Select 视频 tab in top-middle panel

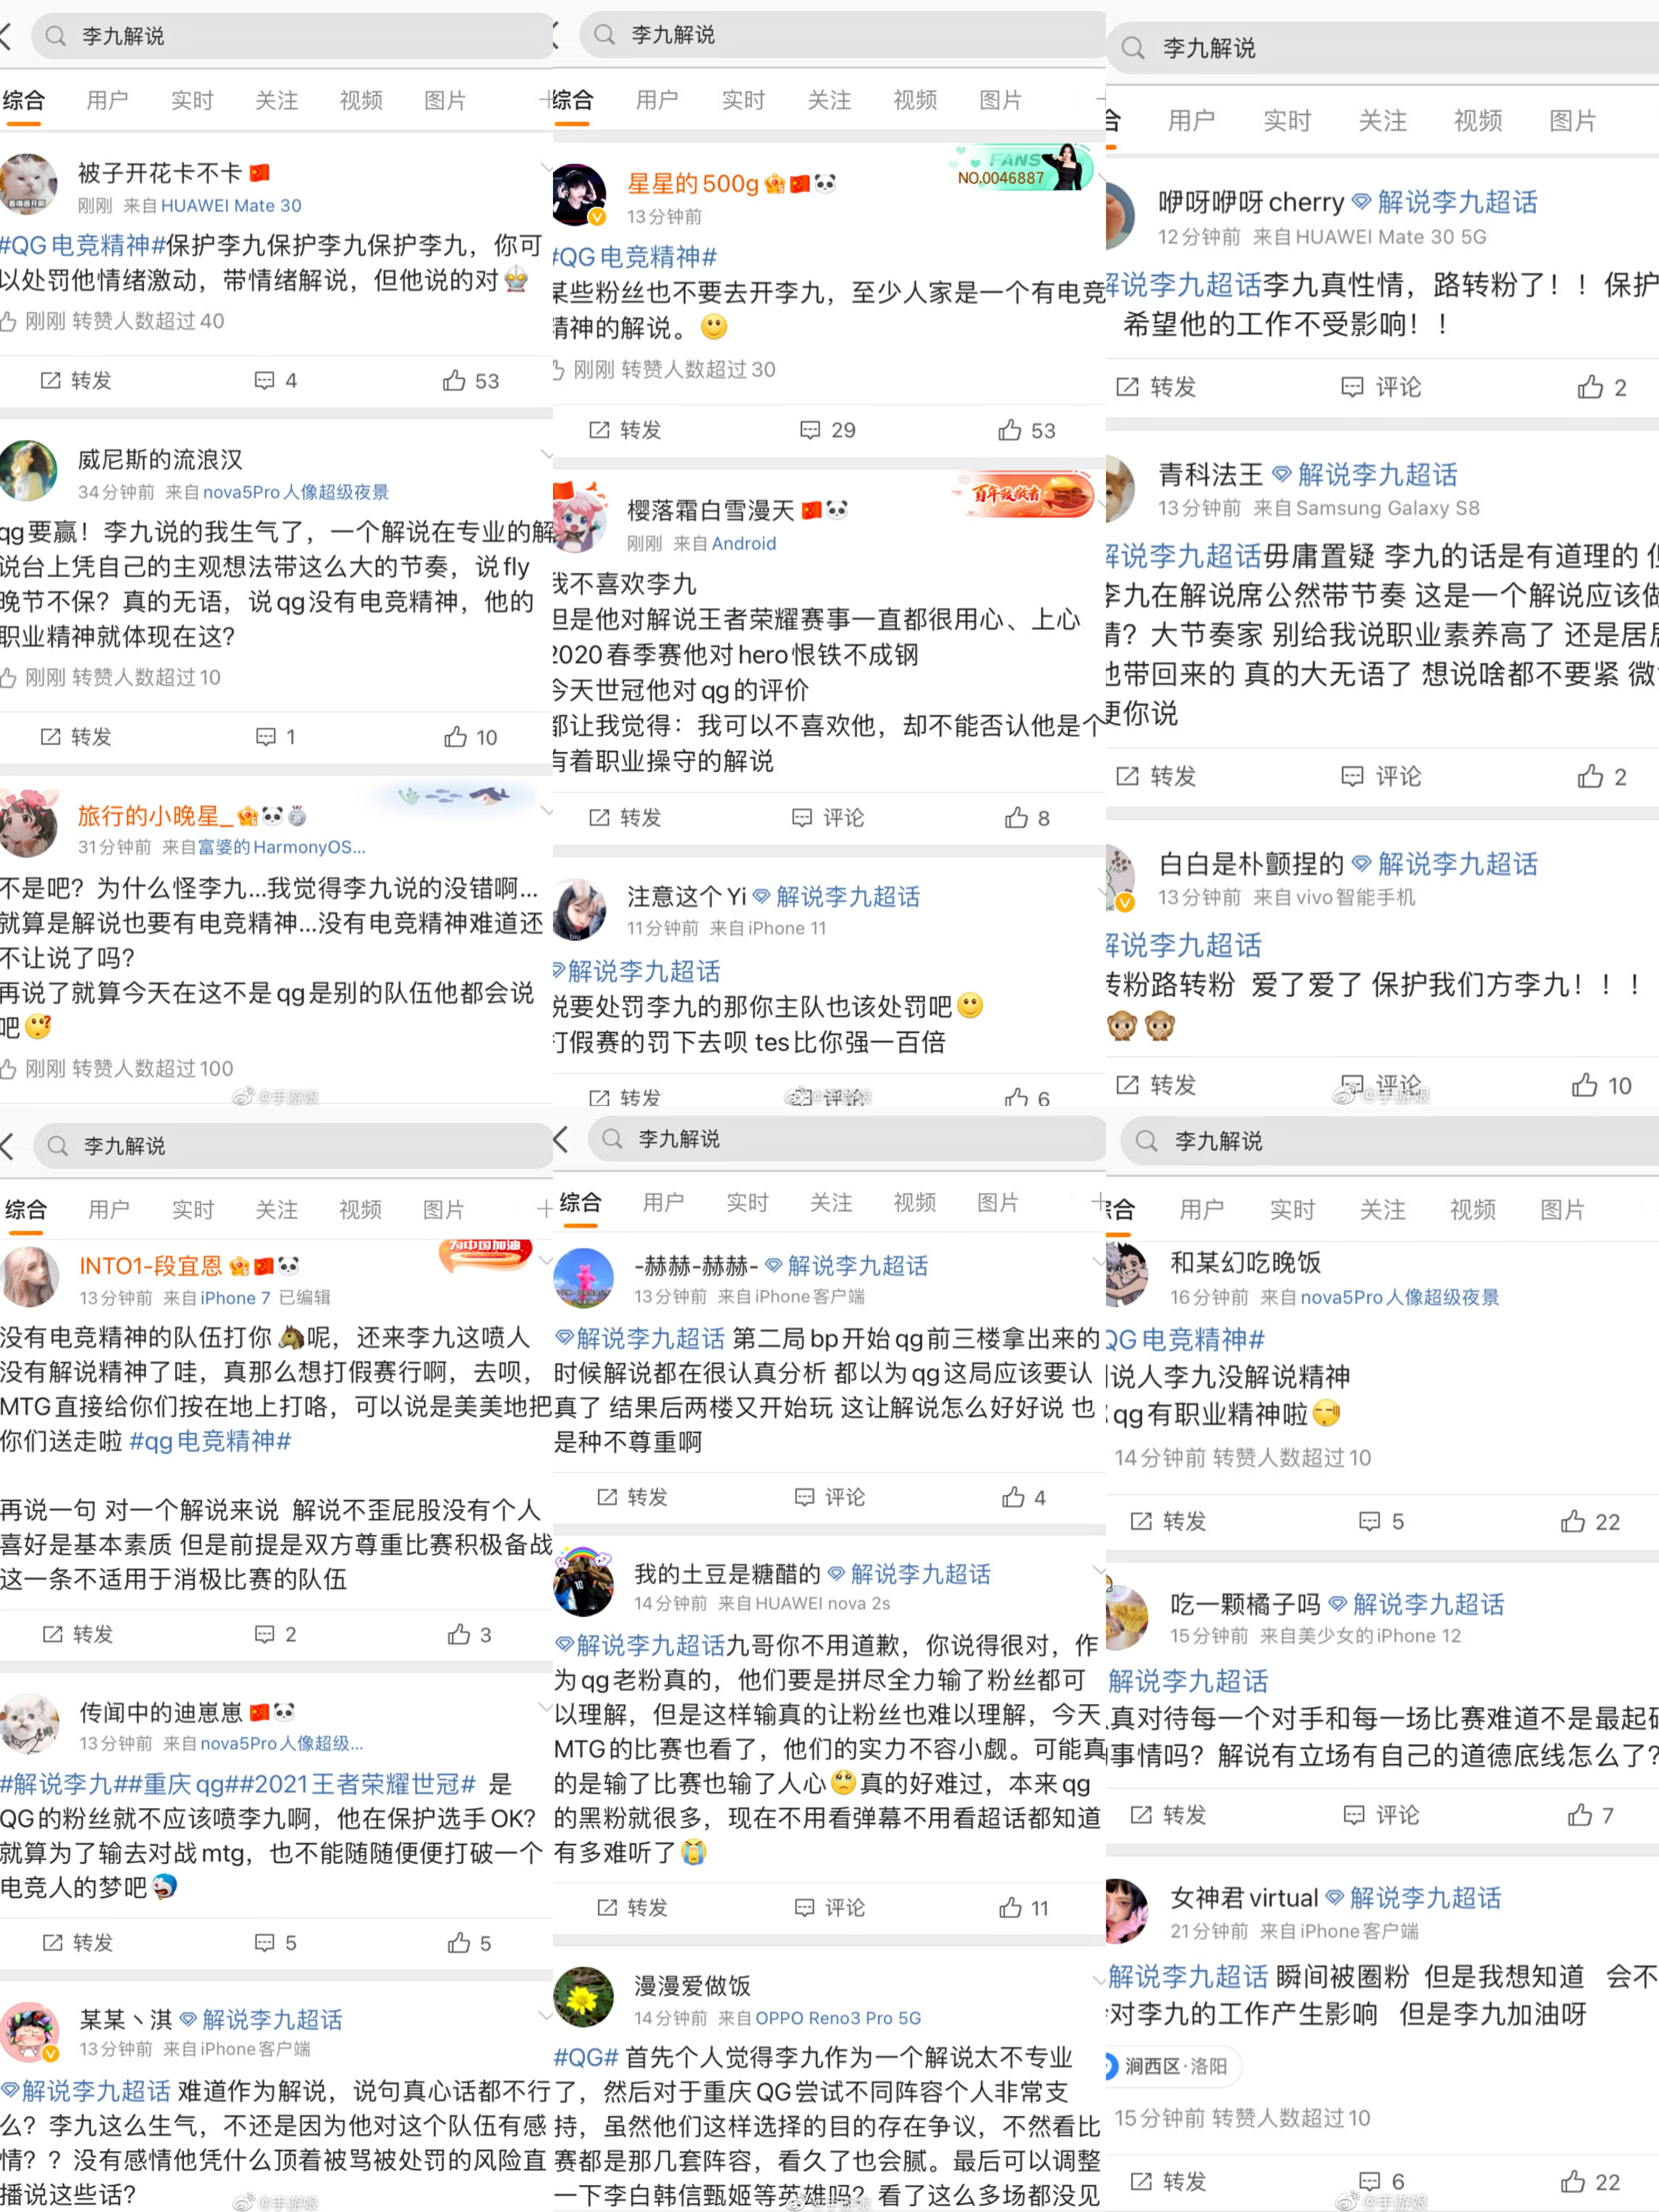(915, 100)
